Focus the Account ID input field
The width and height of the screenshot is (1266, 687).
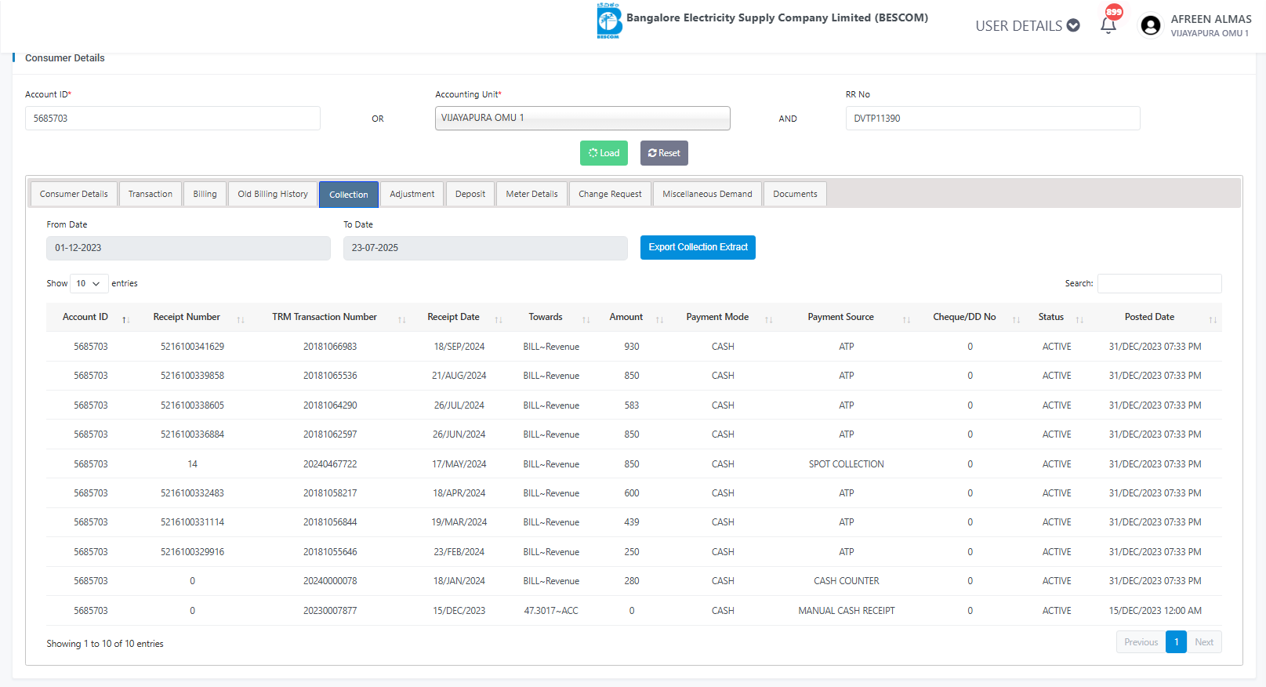coord(173,118)
